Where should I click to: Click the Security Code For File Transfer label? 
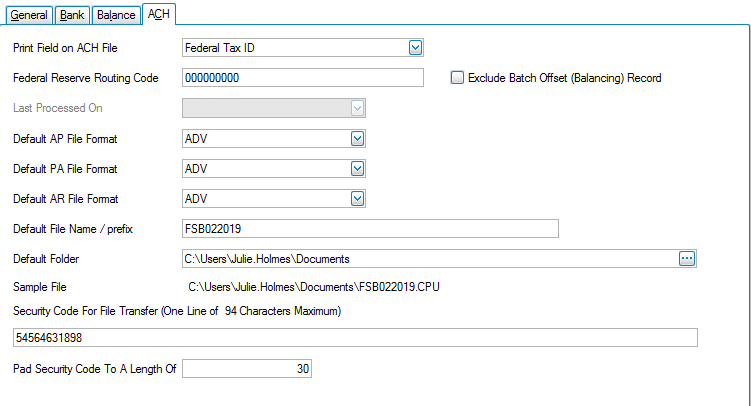pos(177,312)
